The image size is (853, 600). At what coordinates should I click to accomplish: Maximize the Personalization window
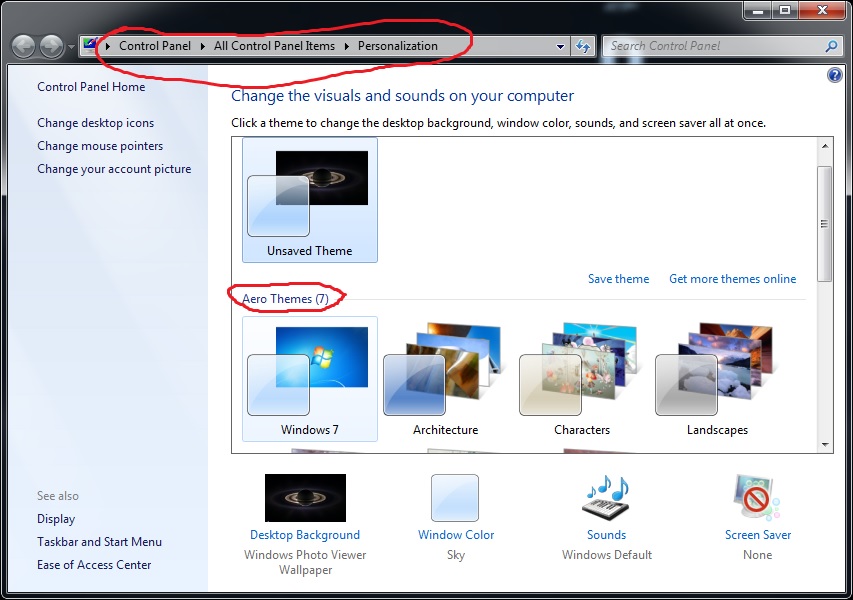(785, 10)
